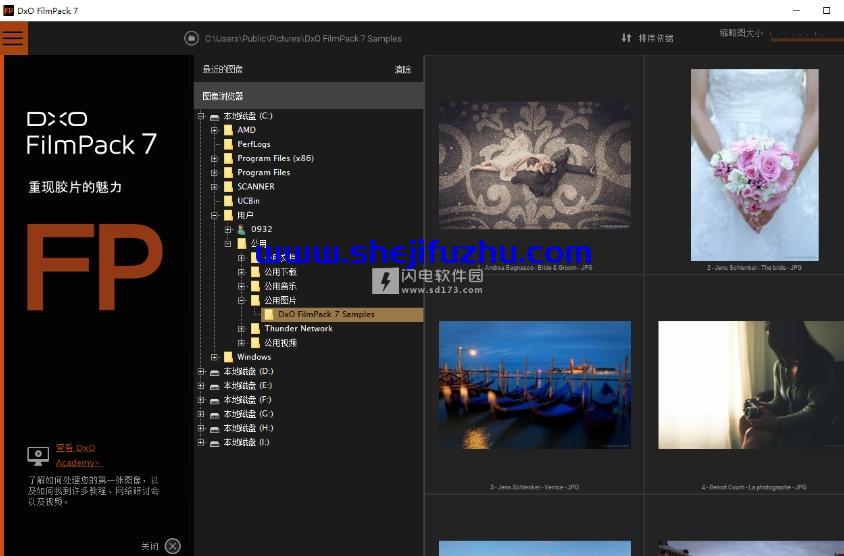Select the Thunder Network folder

pos(298,328)
